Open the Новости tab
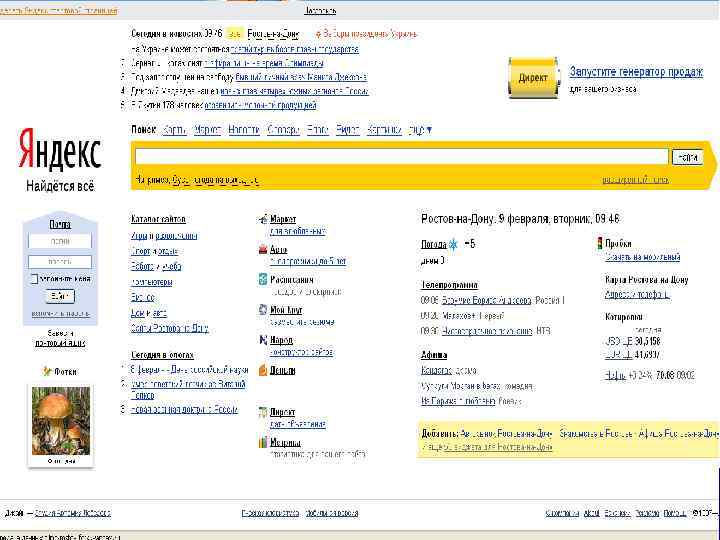 click(x=244, y=130)
